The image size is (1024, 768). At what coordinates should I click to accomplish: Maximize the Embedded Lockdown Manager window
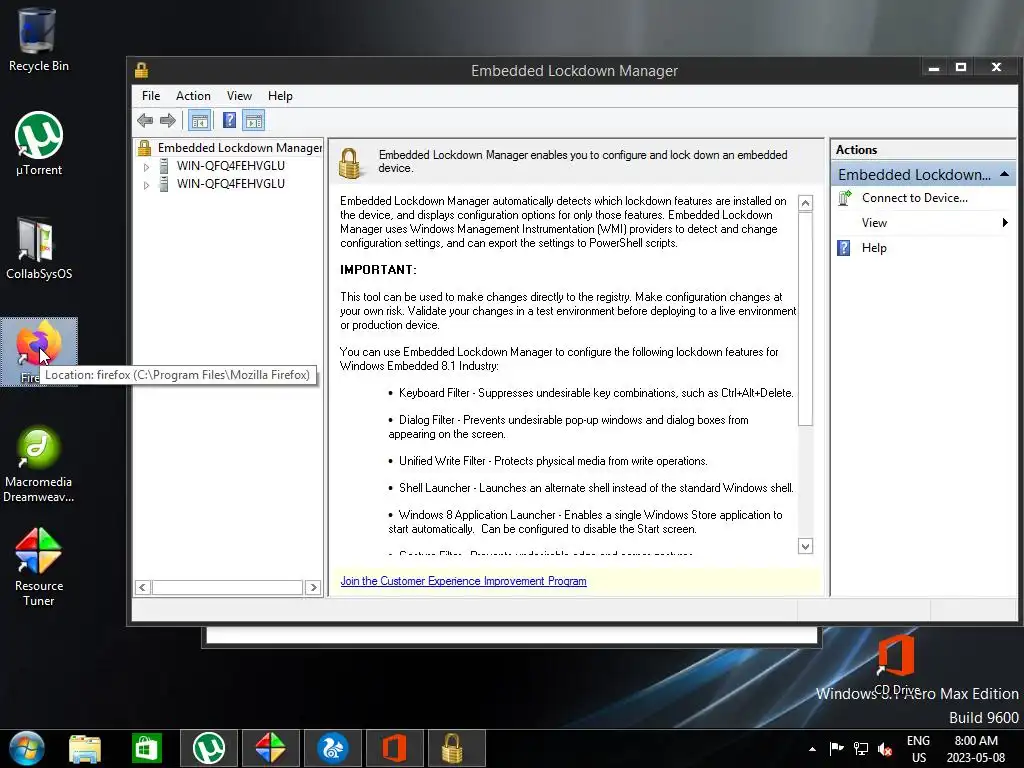tap(961, 67)
